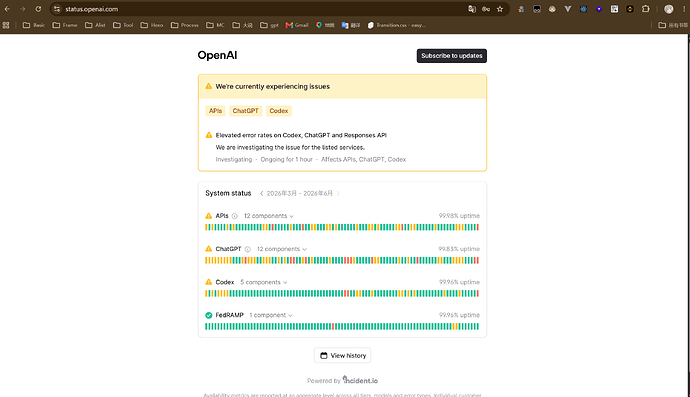The image size is (690, 397).
Task: Click the green check icon beside FedRAMP
Action: (209, 315)
